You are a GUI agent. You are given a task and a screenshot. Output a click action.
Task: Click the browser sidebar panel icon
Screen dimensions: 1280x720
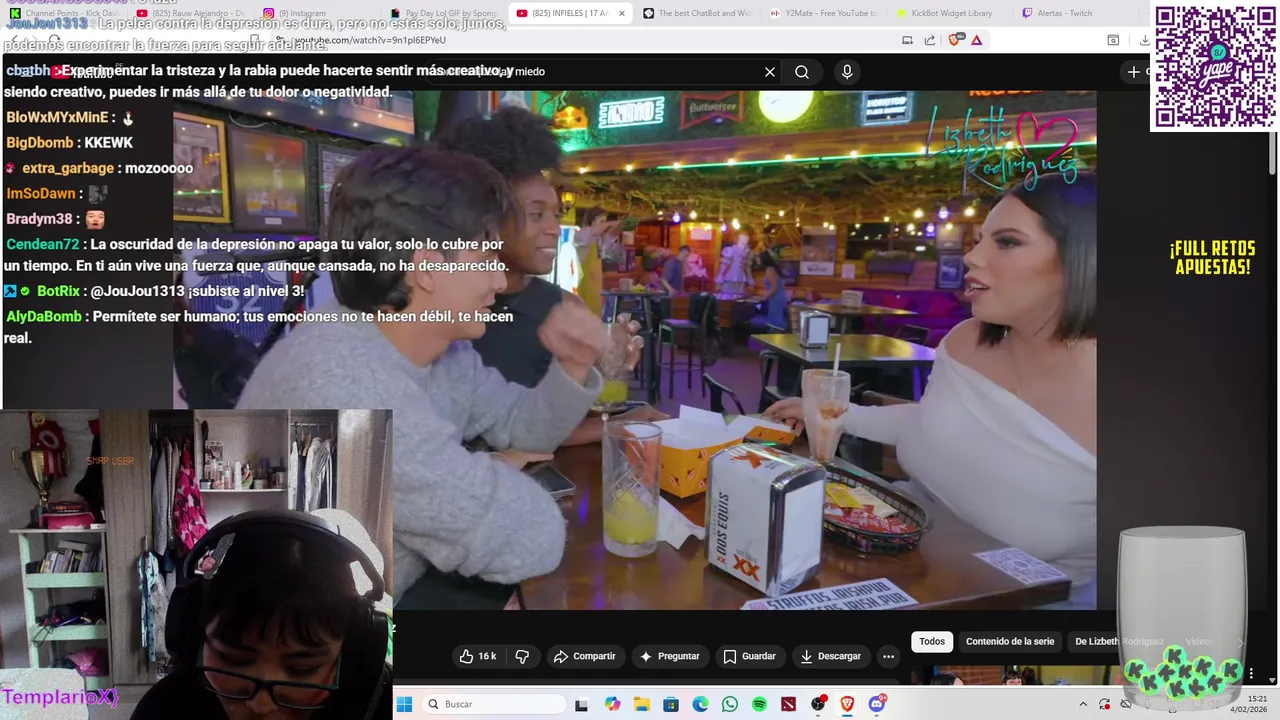pos(1113,40)
